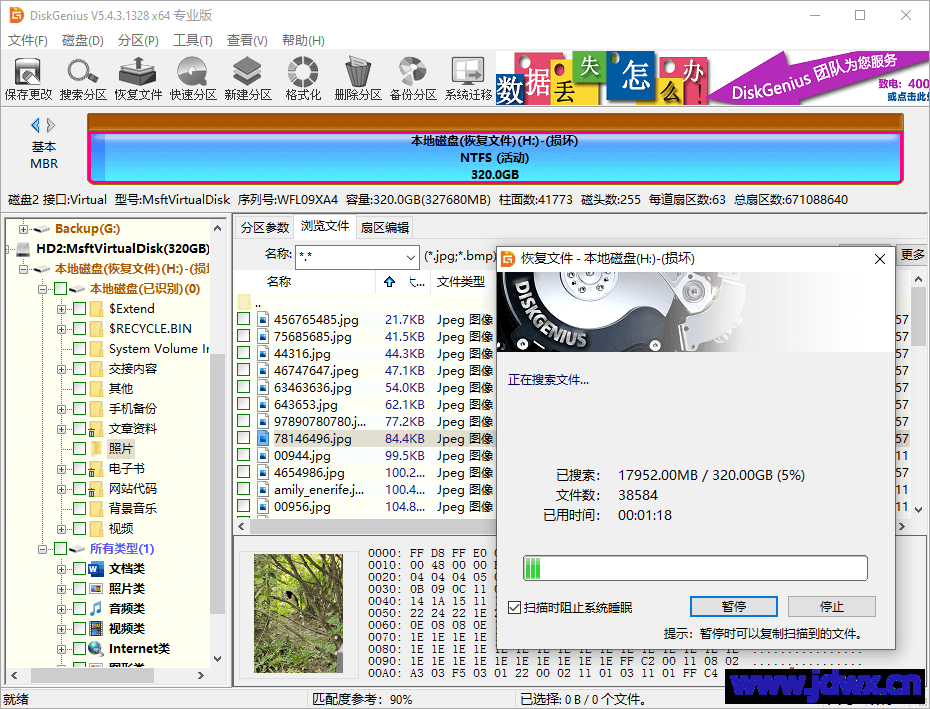Click the file icon of 78146496.jpg
This screenshot has height=709, width=930.
tap(263, 438)
